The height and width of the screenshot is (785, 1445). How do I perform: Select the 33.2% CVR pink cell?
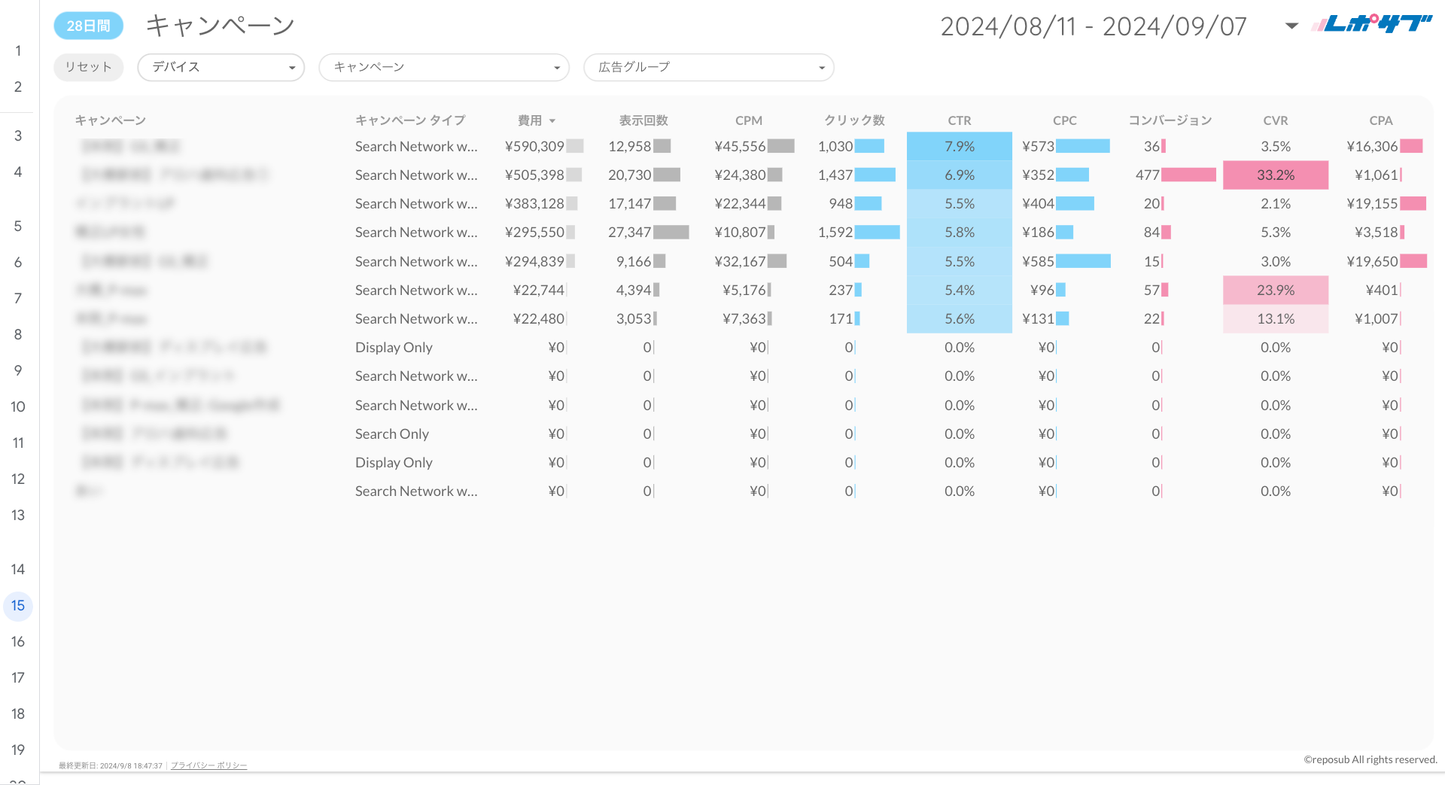coord(1275,175)
